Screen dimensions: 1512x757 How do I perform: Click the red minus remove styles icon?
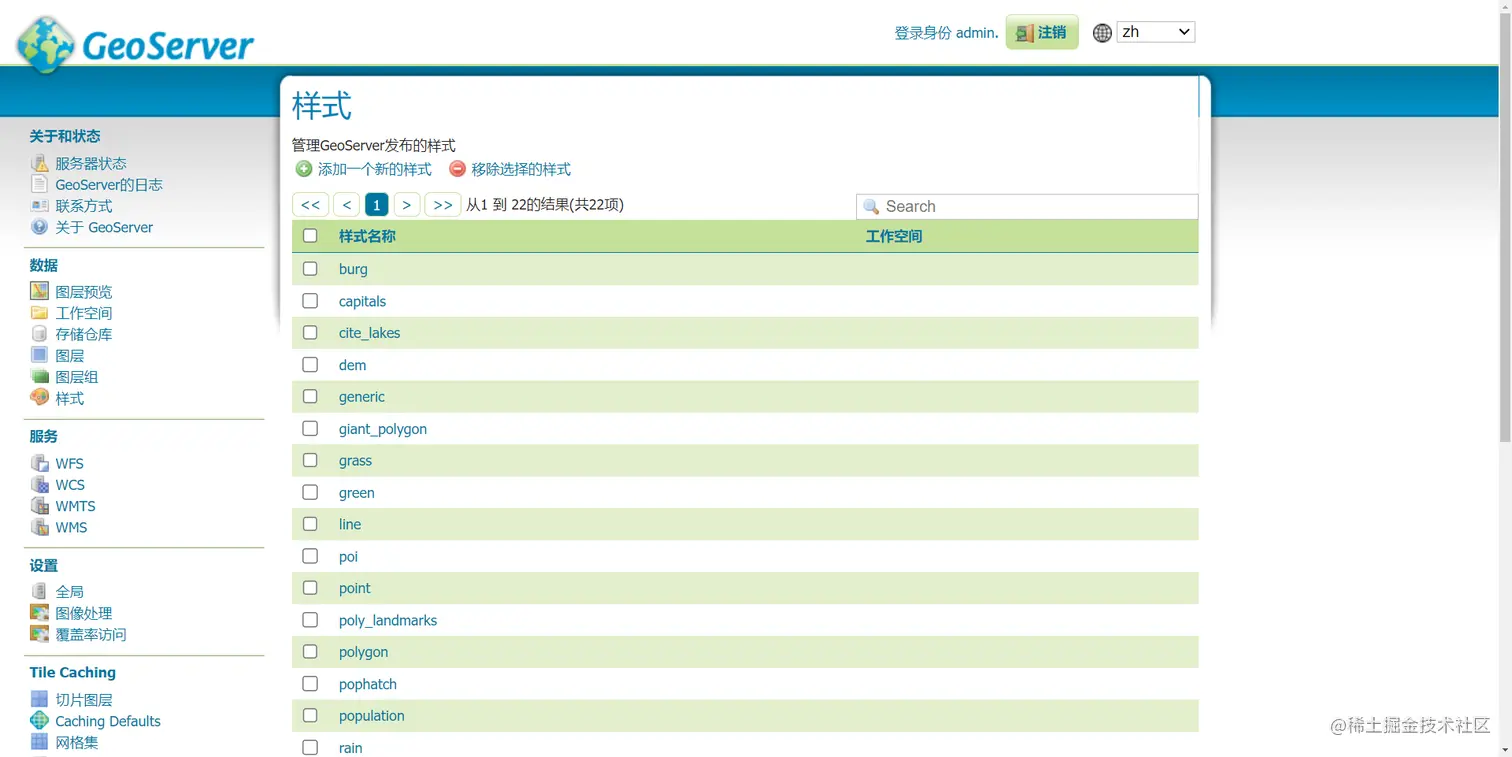pyautogui.click(x=457, y=169)
